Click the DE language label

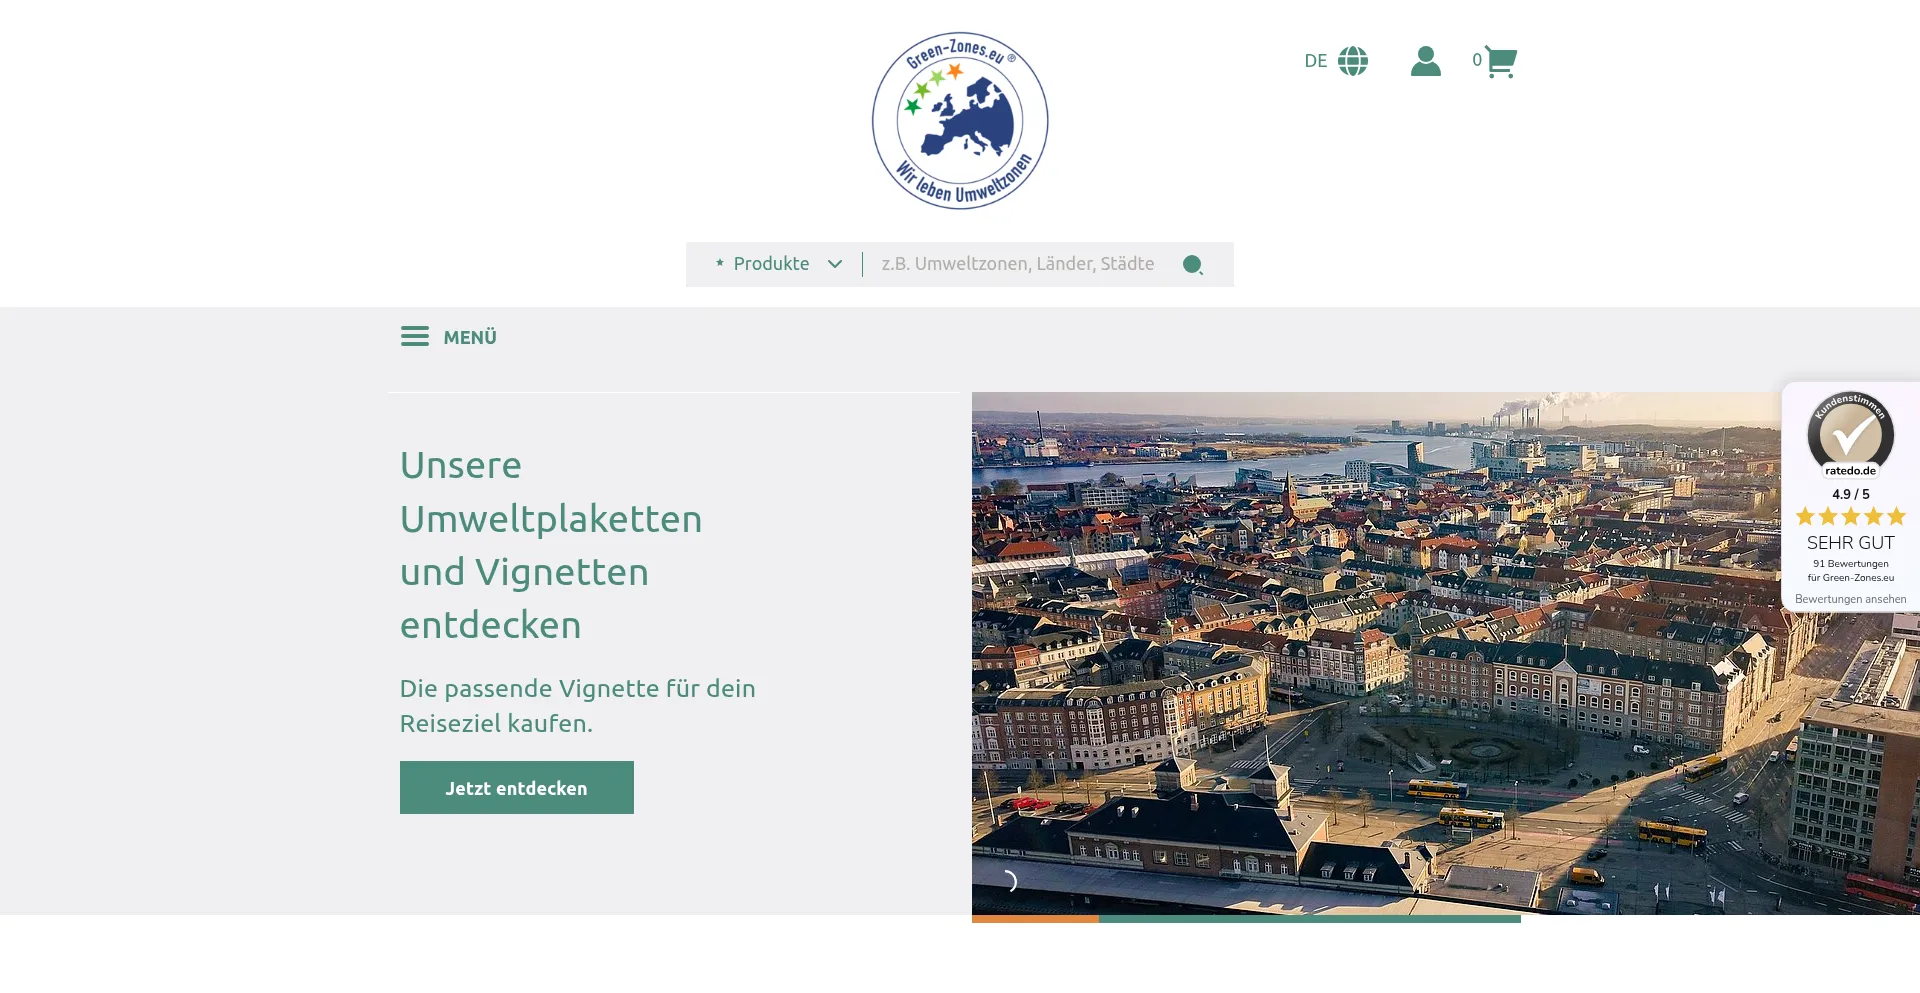click(x=1315, y=61)
